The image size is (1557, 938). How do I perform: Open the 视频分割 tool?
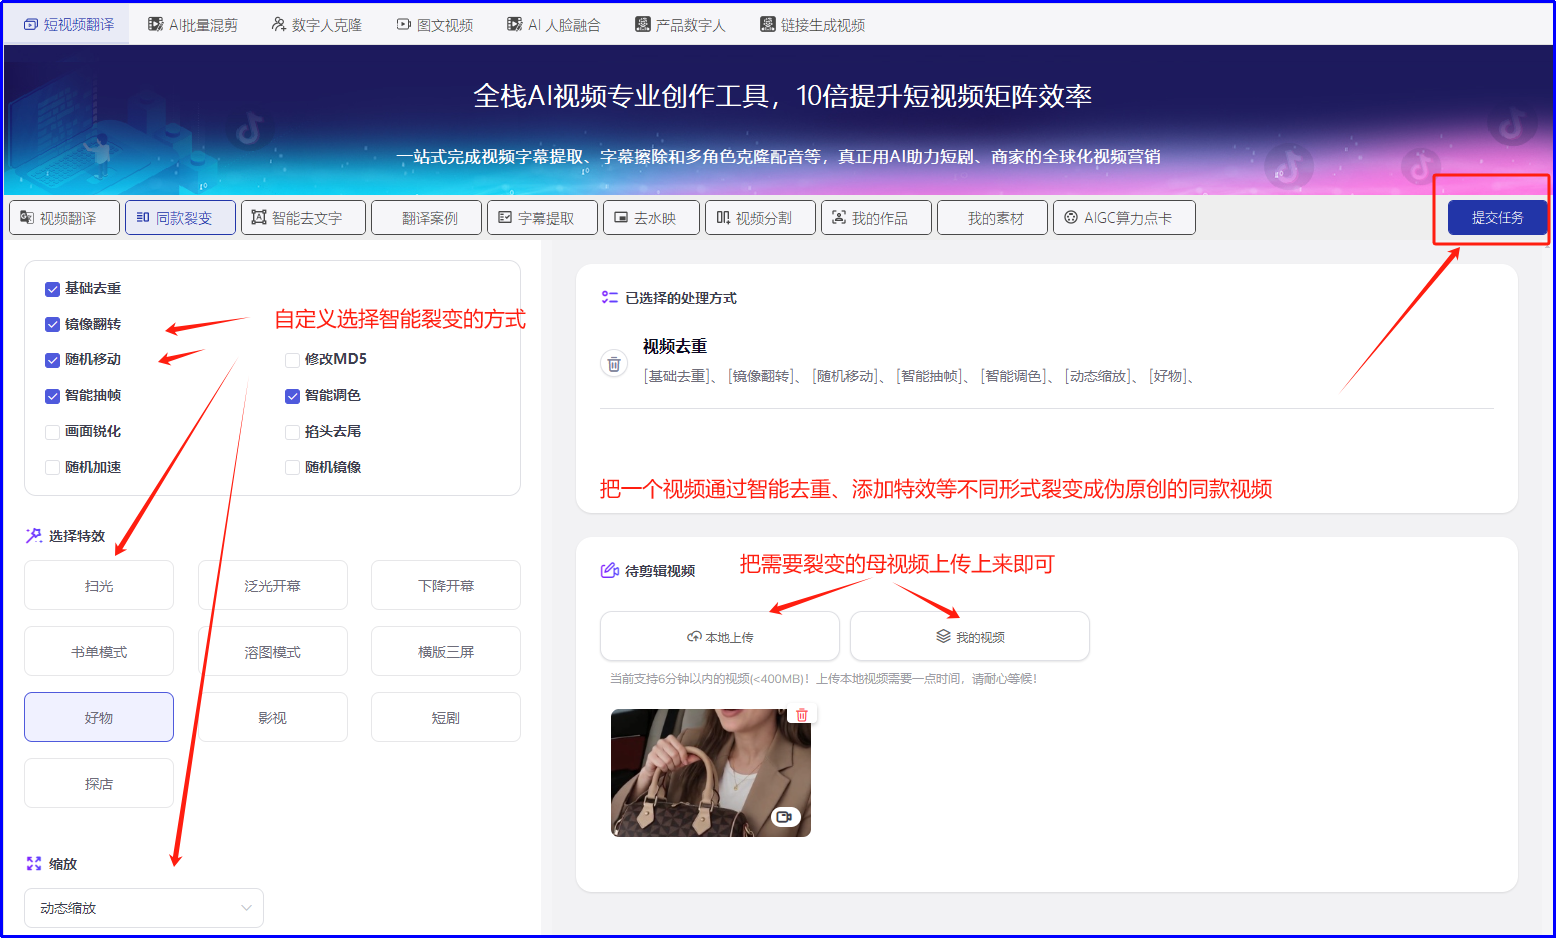click(x=759, y=217)
